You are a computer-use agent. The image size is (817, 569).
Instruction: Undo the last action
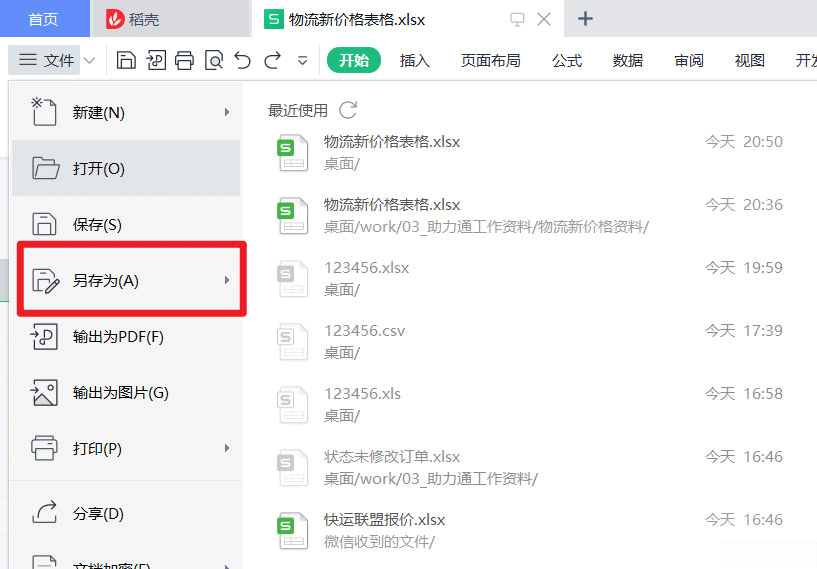[x=242, y=60]
